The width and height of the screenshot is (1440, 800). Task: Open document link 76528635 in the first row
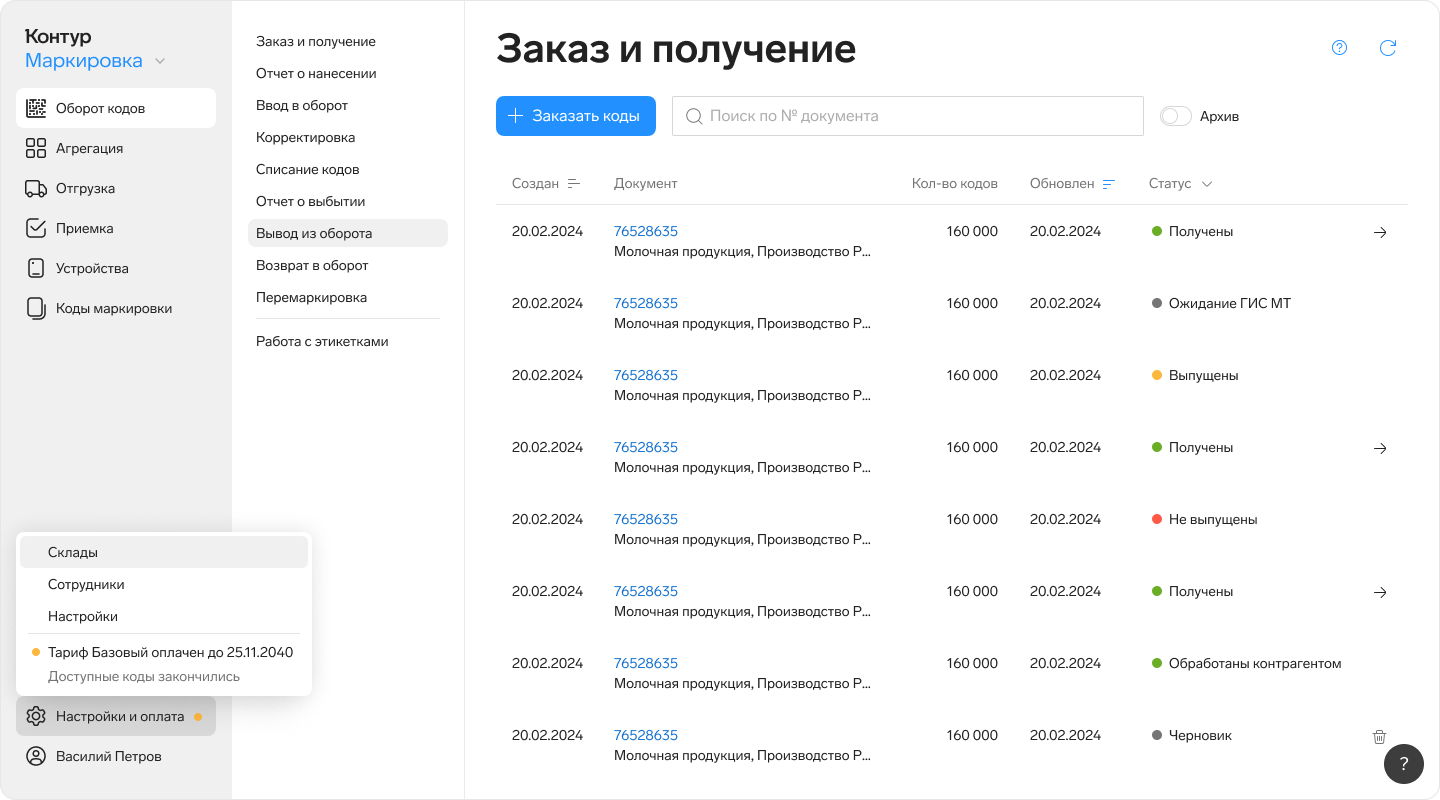point(645,231)
